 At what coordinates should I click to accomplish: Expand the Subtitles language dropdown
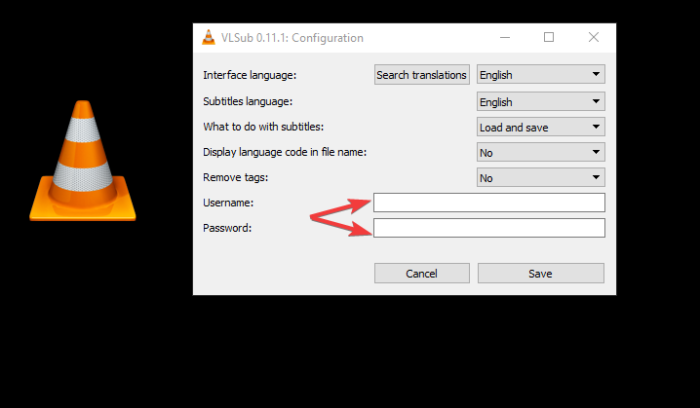coord(541,101)
